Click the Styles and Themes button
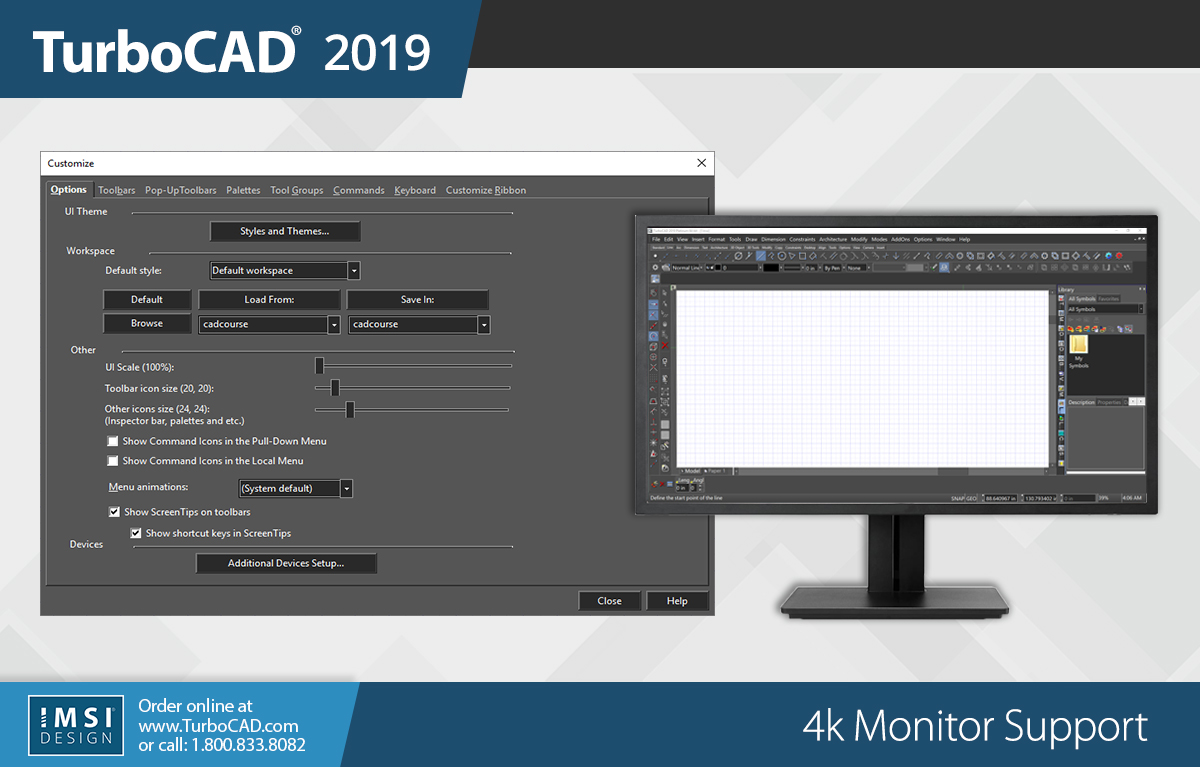Screen dimensions: 1200x767 (x=285, y=231)
